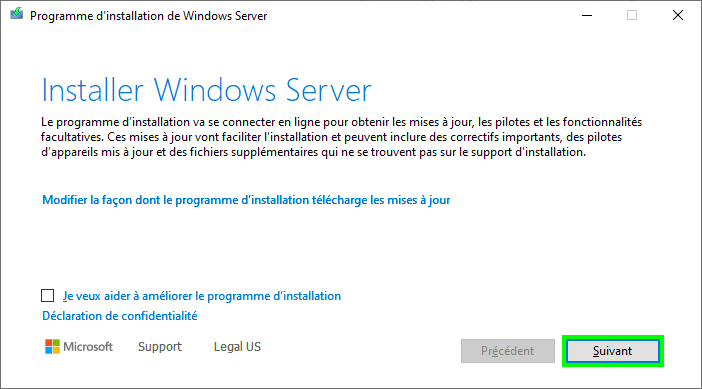The width and height of the screenshot is (702, 389).
Task: Click the "Installer Windows Server" heading
Action: coord(206,90)
